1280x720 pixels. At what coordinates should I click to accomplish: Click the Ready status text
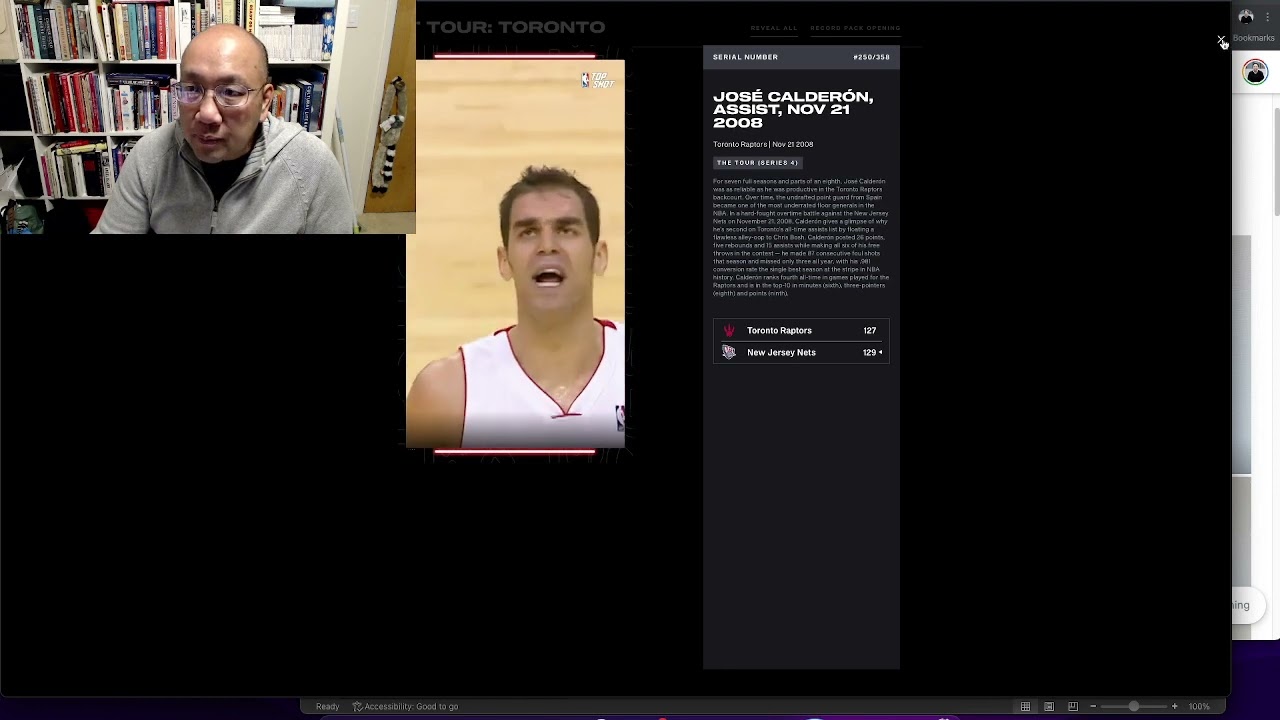(x=327, y=706)
